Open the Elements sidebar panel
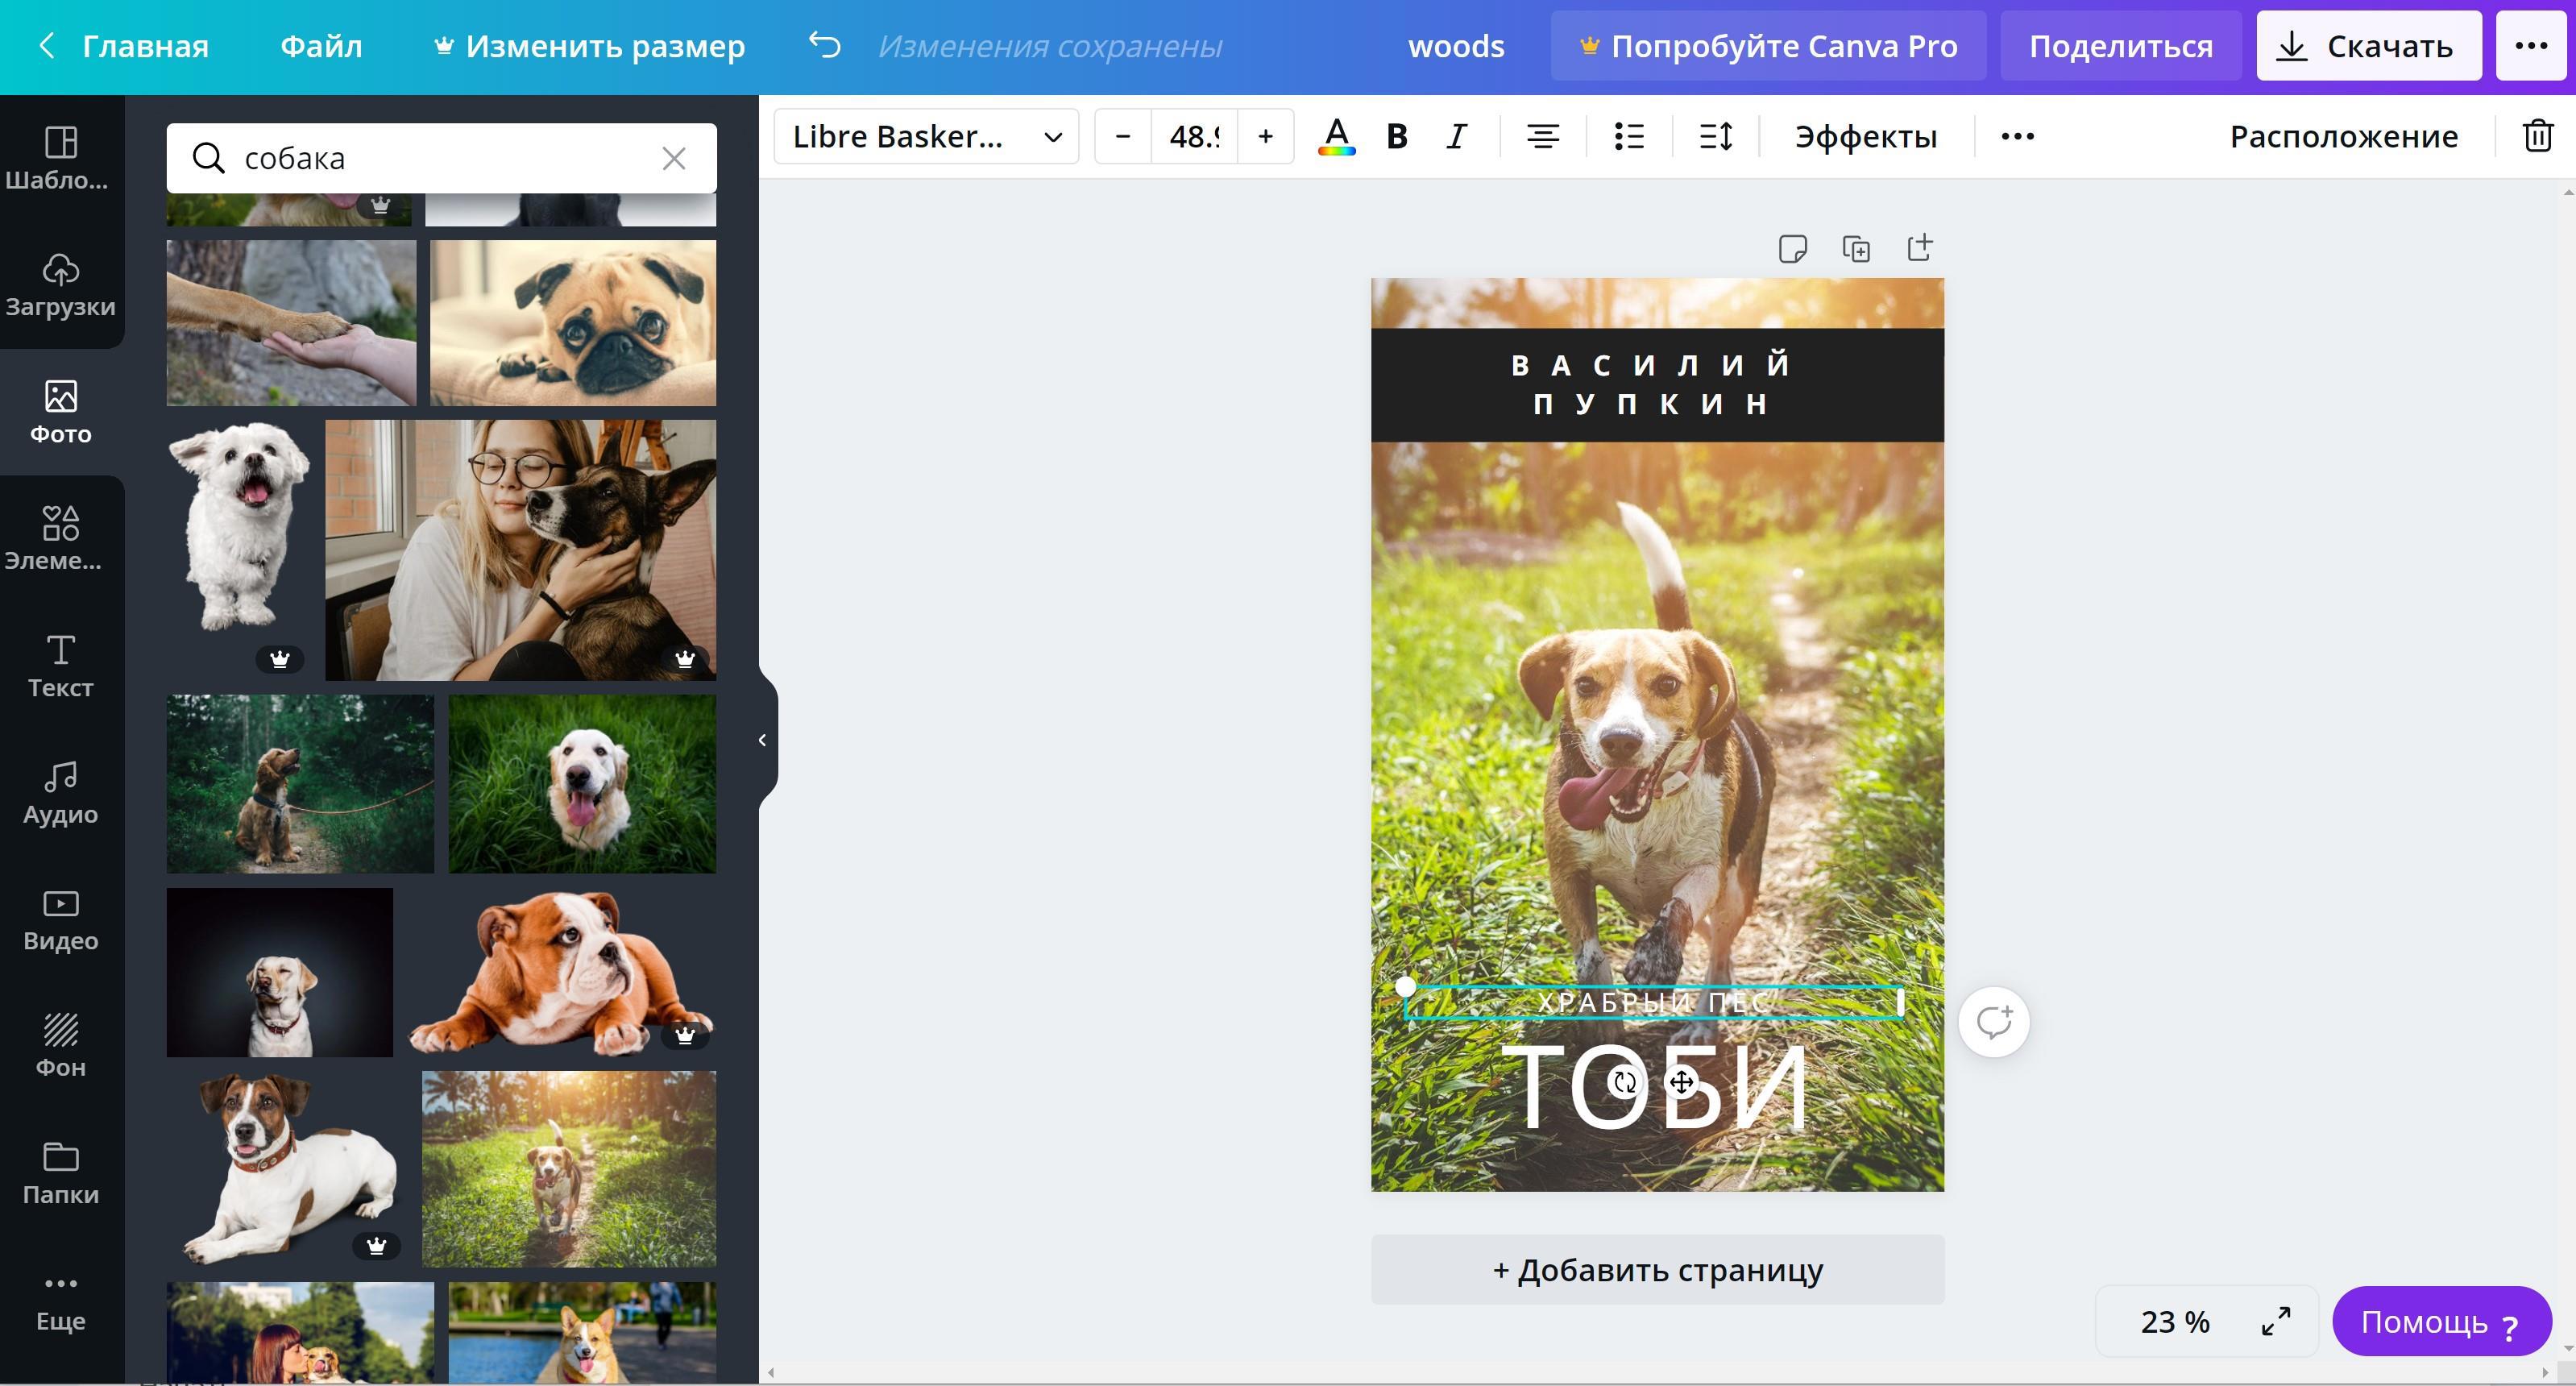 click(60, 538)
